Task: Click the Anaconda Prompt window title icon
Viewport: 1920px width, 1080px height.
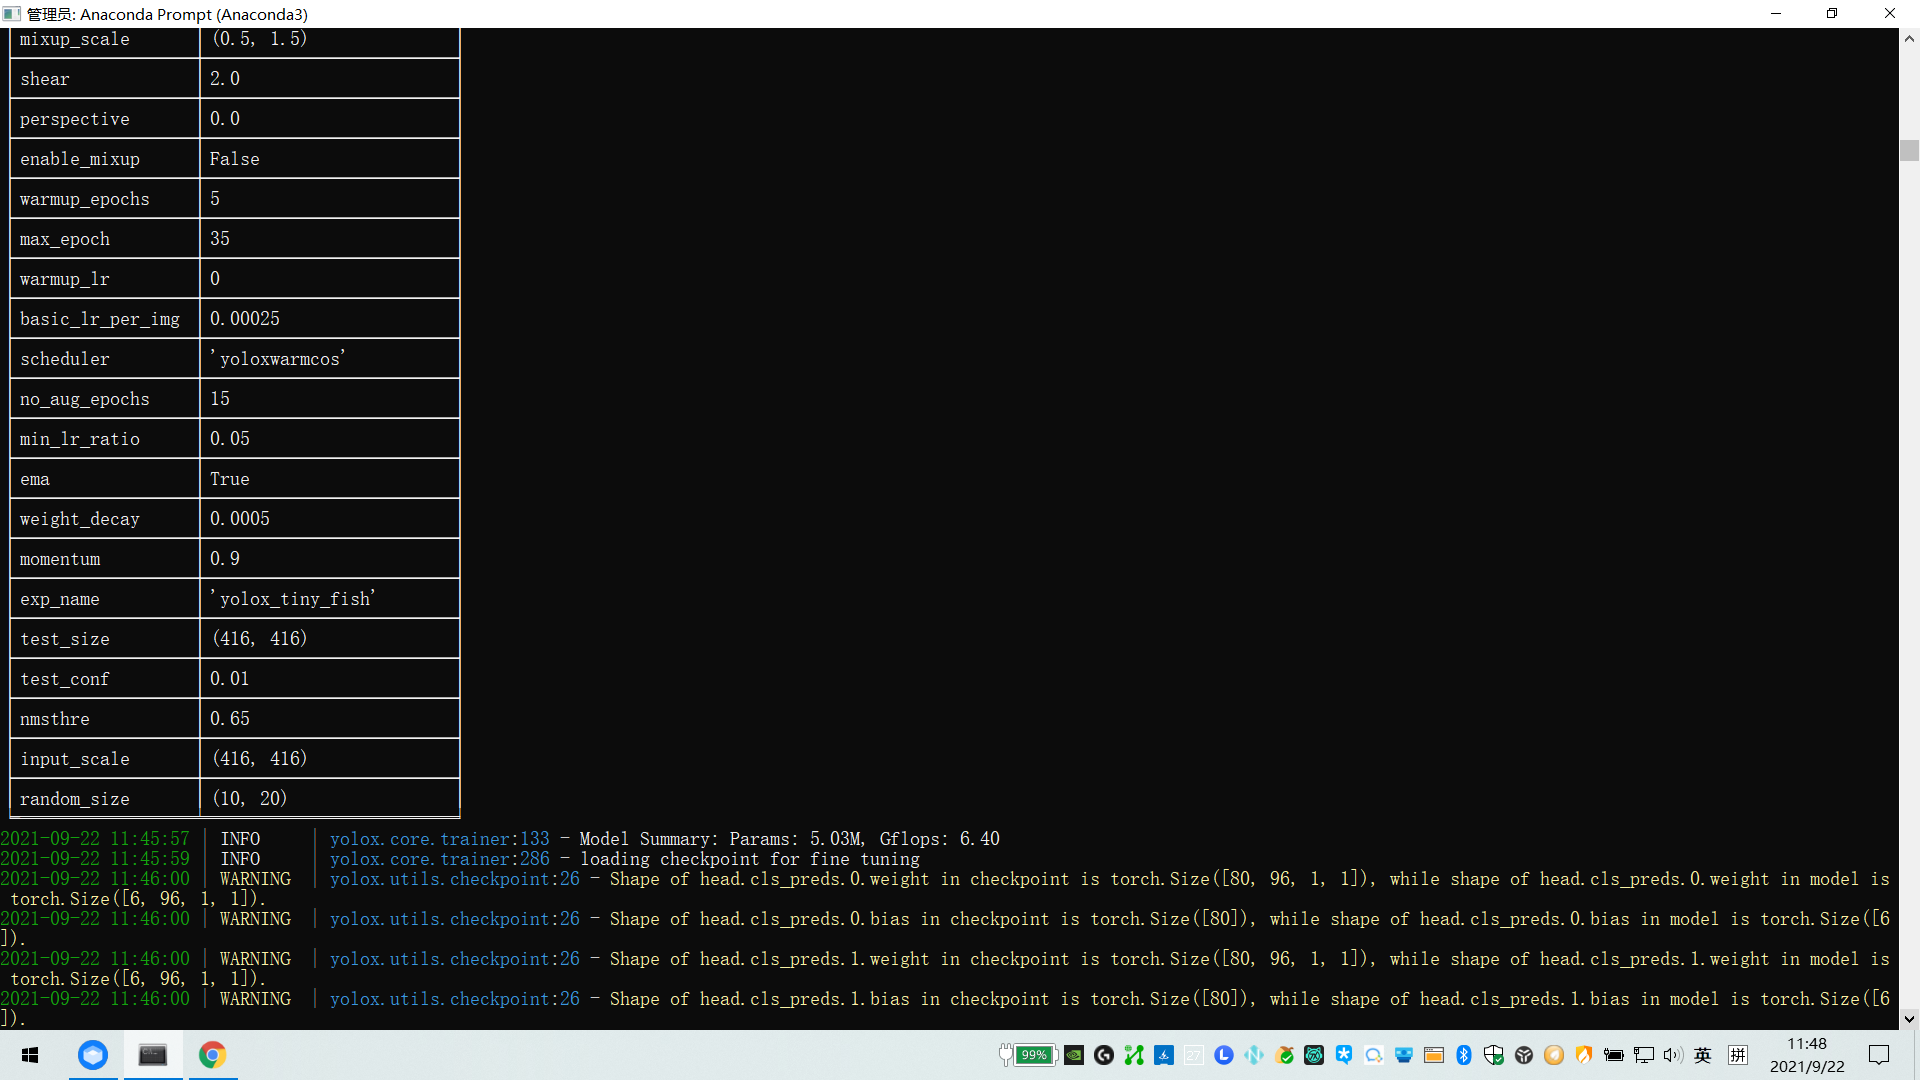Action: coord(12,14)
